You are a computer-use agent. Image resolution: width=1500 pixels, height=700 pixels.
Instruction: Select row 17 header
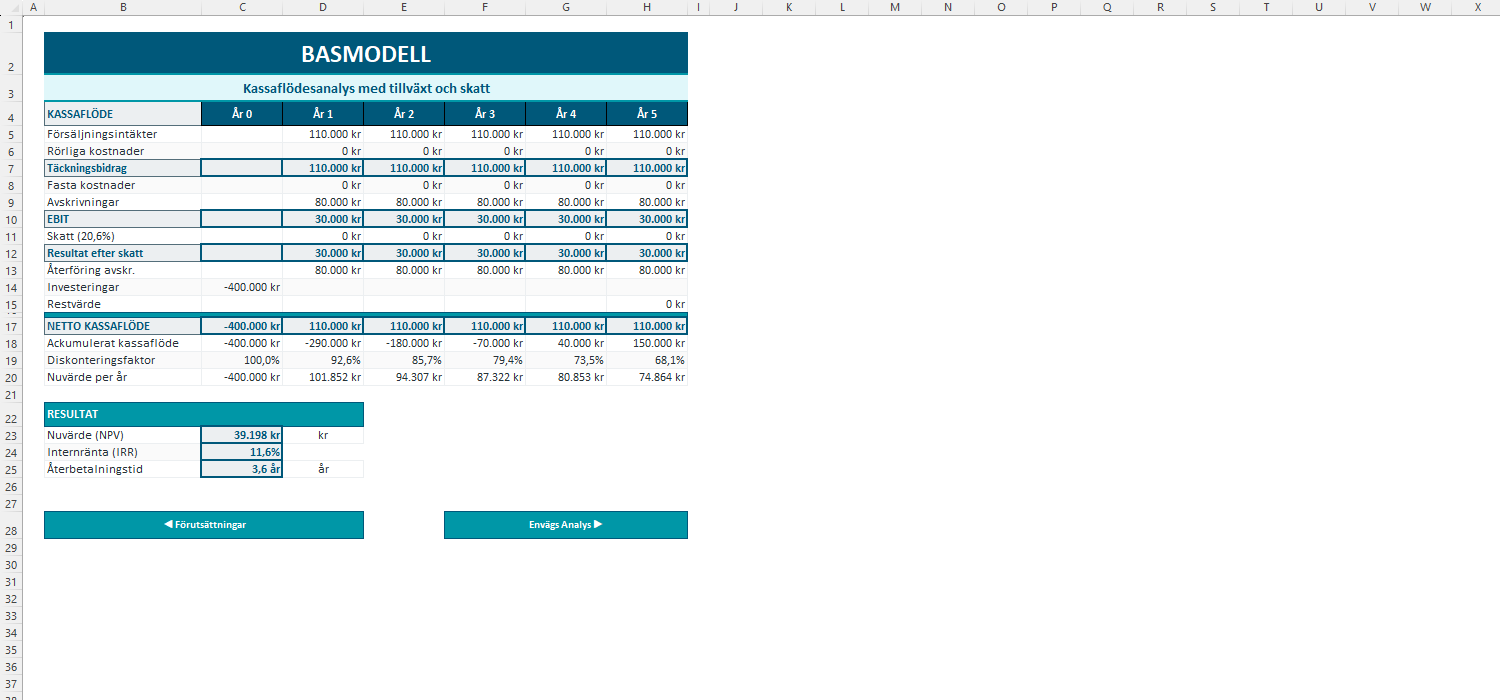click(10, 326)
